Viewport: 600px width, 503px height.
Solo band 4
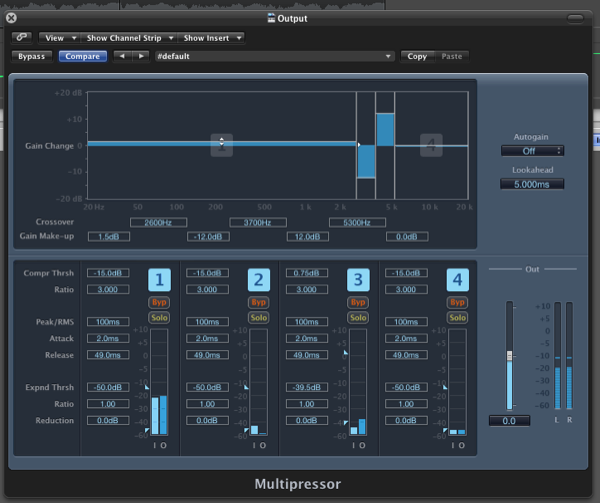pyautogui.click(x=458, y=317)
